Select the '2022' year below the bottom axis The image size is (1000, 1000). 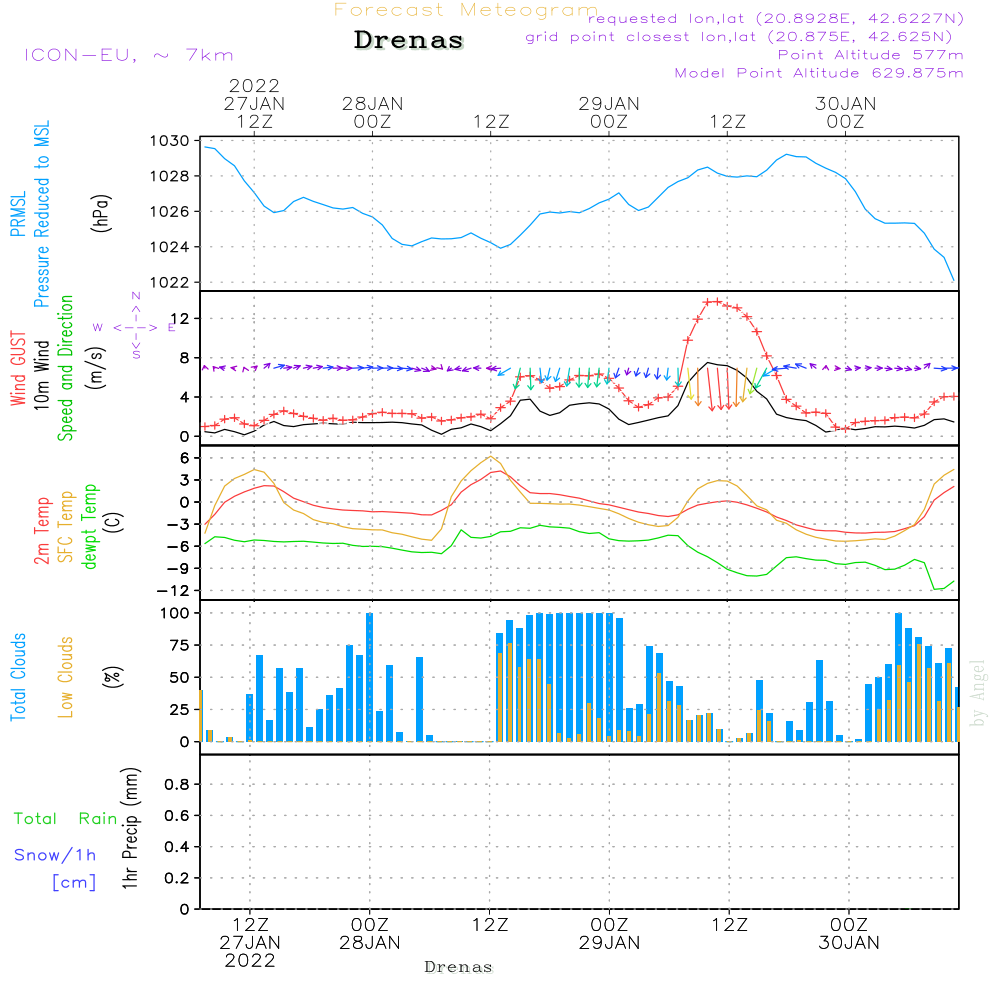tap(250, 961)
